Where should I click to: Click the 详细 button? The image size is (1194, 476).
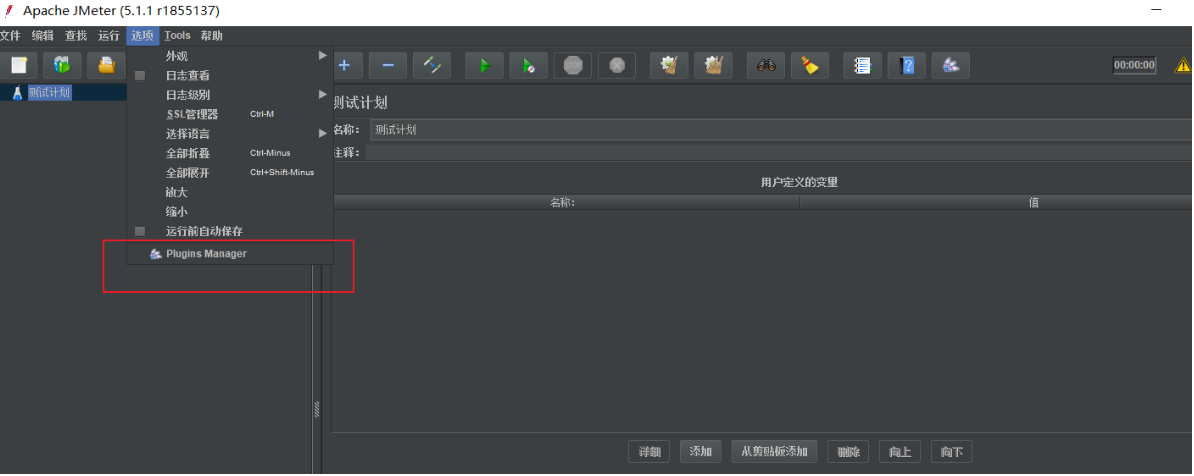point(649,452)
